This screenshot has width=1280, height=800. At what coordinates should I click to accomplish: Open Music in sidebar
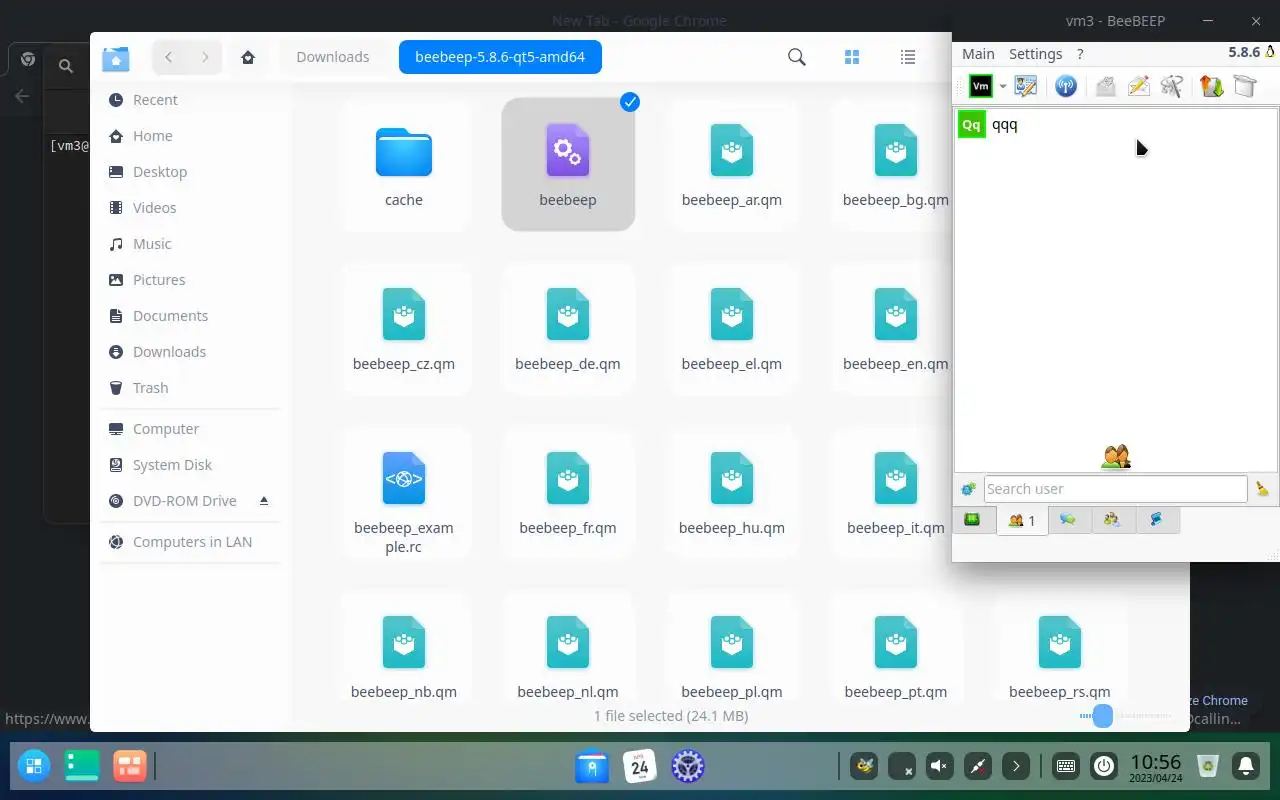(x=190, y=244)
